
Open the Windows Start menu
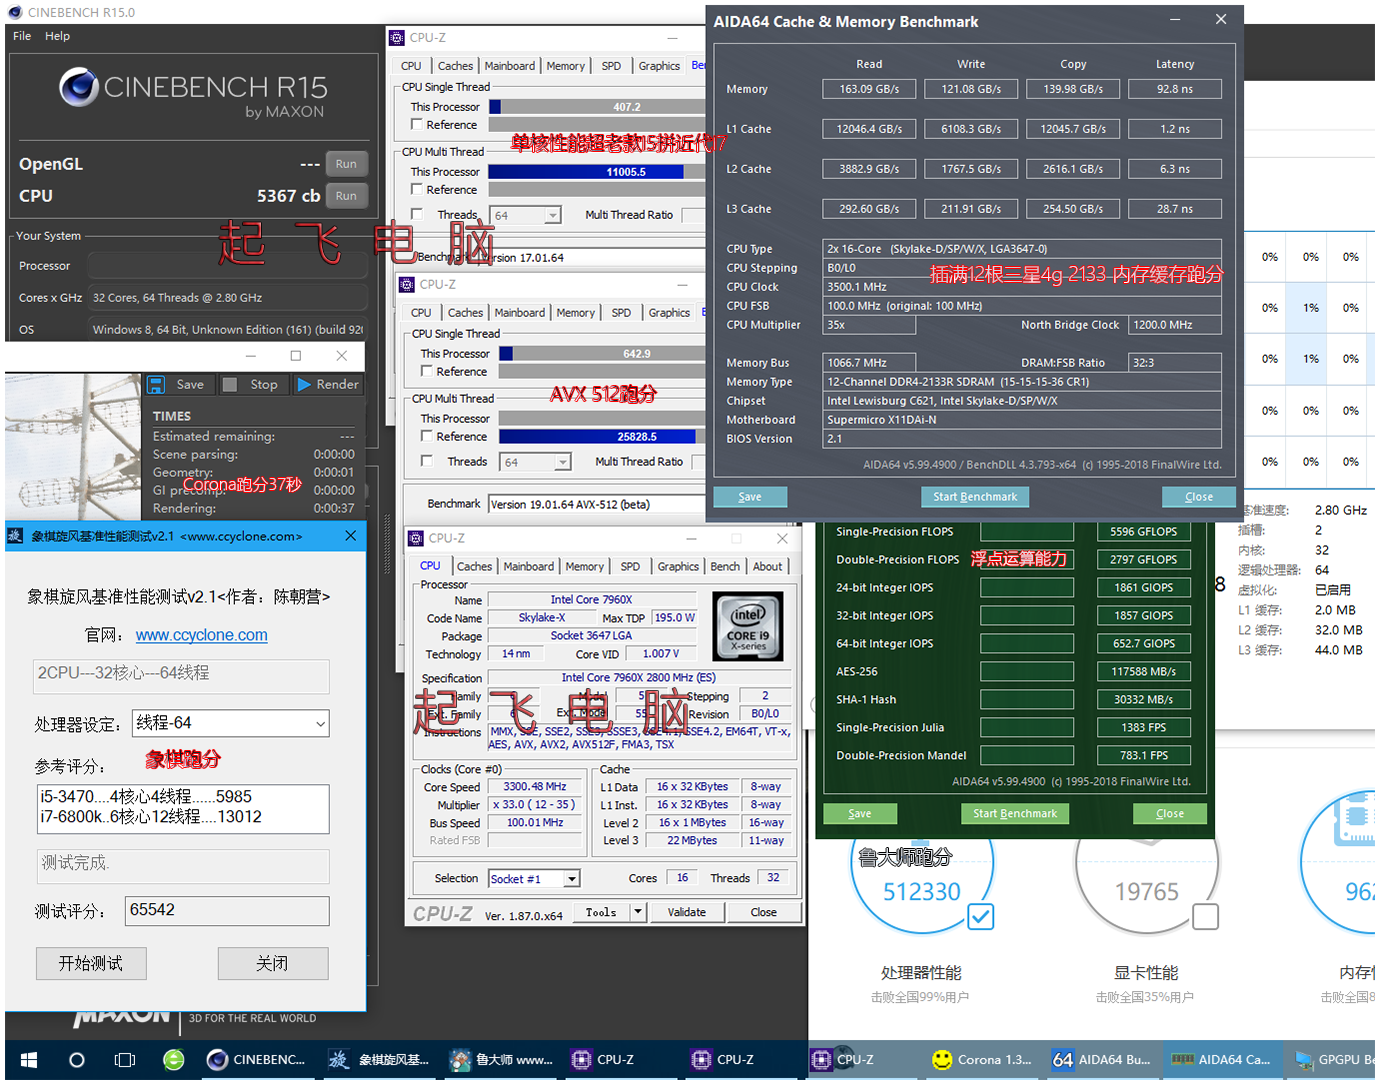click(x=29, y=1060)
